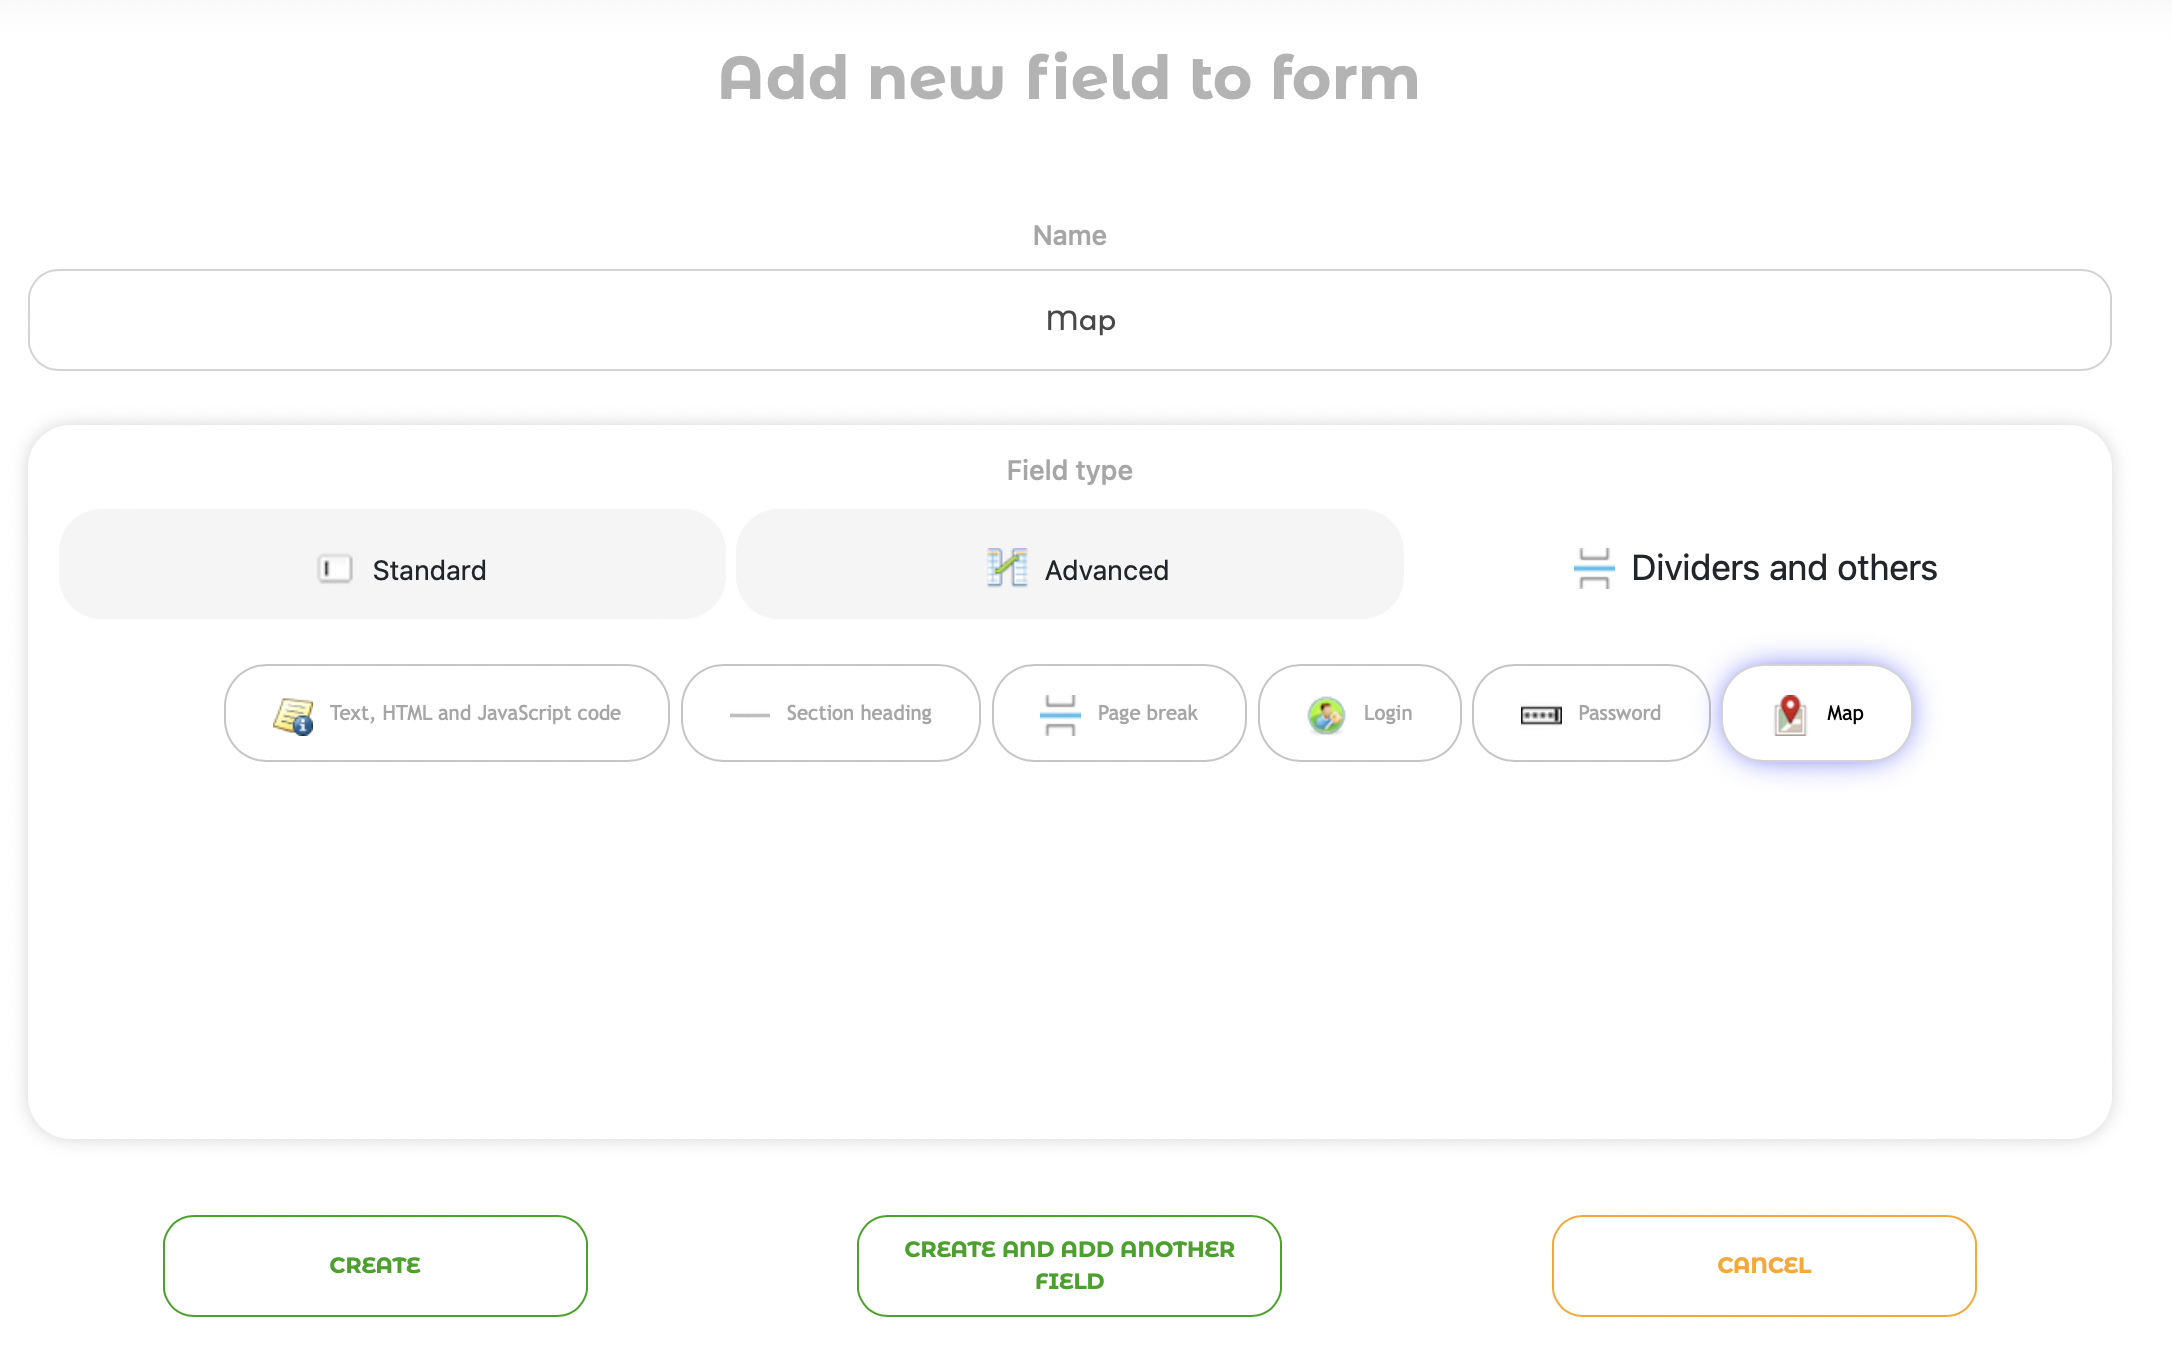
Task: Select the Map field type icon
Action: point(1787,712)
